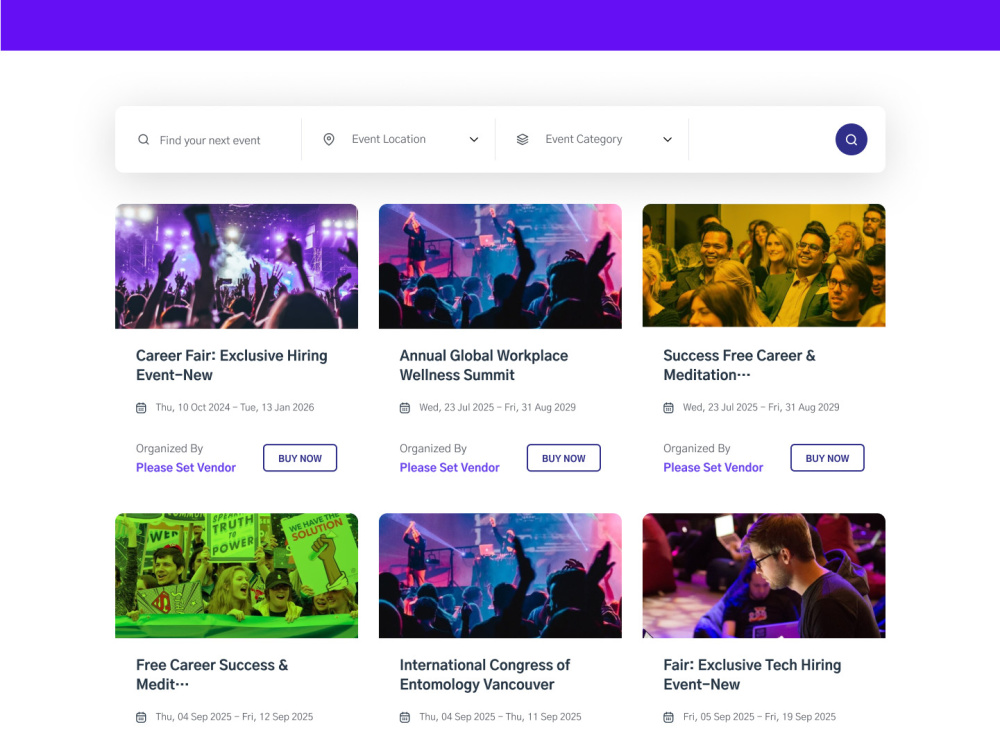Image resolution: width=1000 pixels, height=749 pixels.
Task: Open the Fair: Exclusive Tech Hiring image
Action: (x=763, y=575)
